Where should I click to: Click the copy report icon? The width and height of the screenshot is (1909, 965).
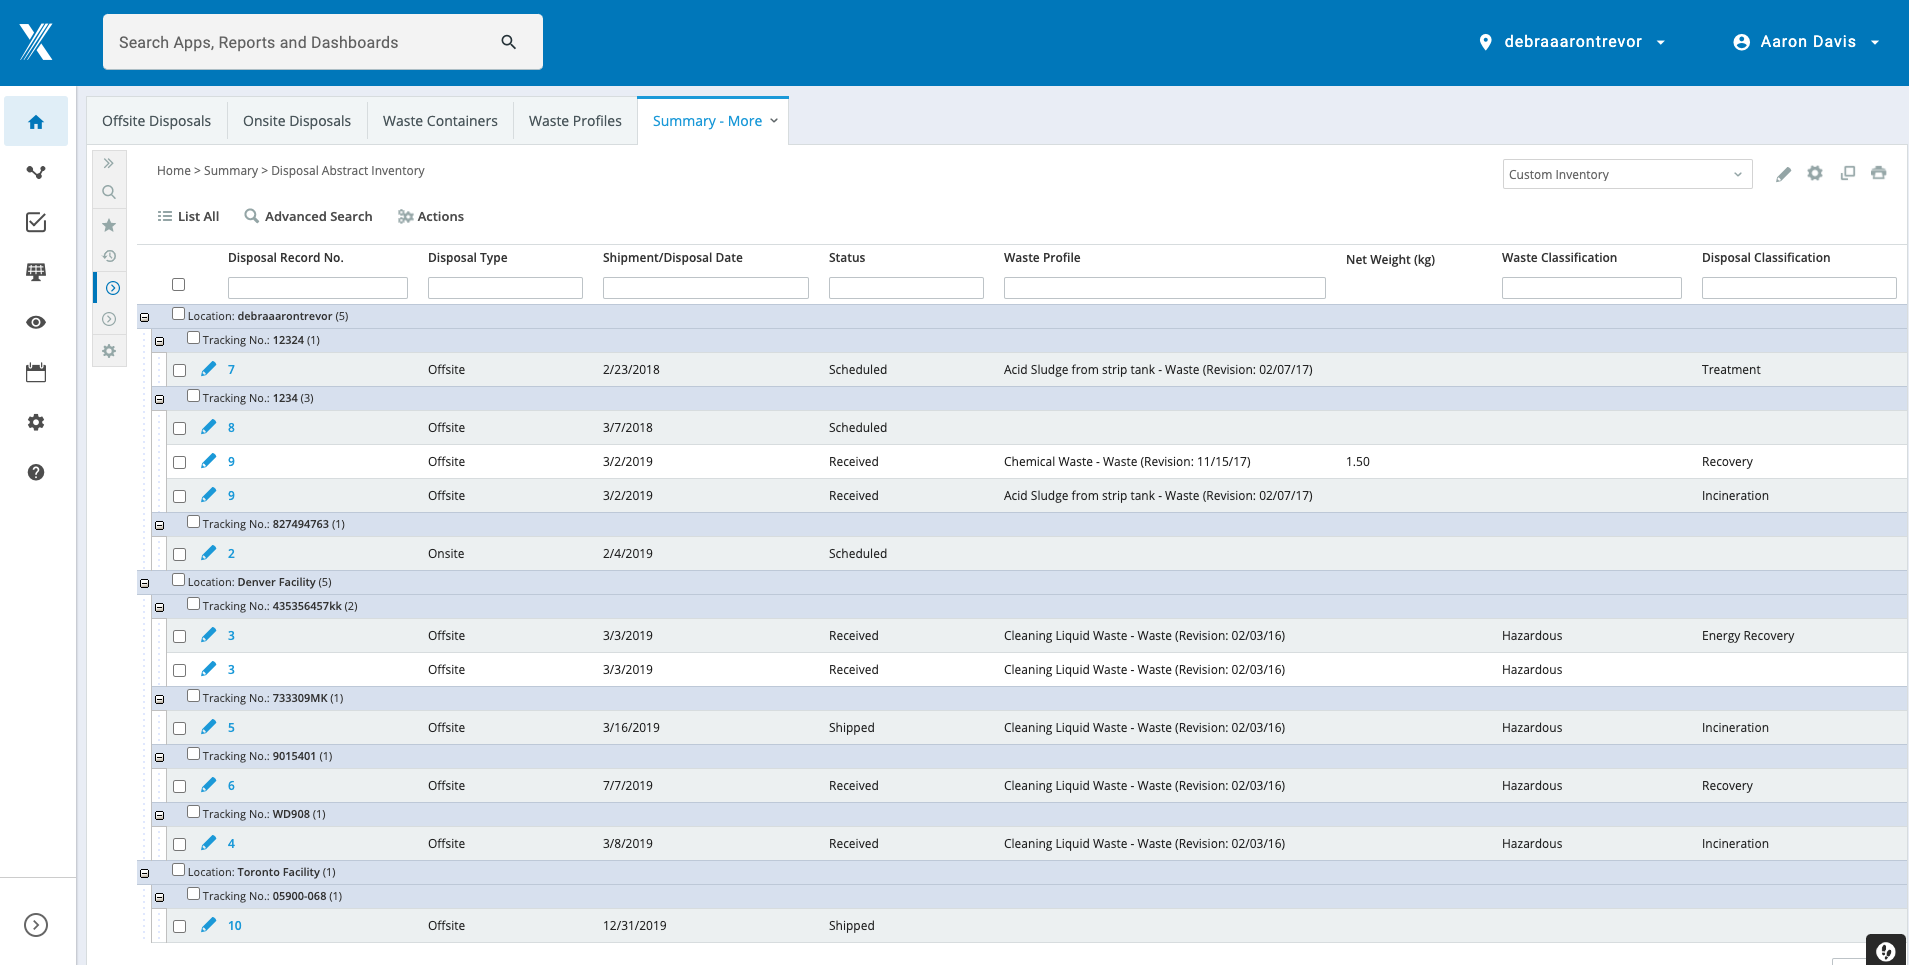click(1847, 173)
